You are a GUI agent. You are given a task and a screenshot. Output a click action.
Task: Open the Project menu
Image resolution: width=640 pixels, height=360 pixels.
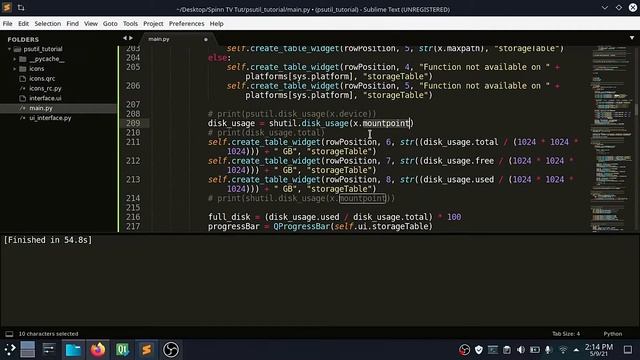(153, 24)
